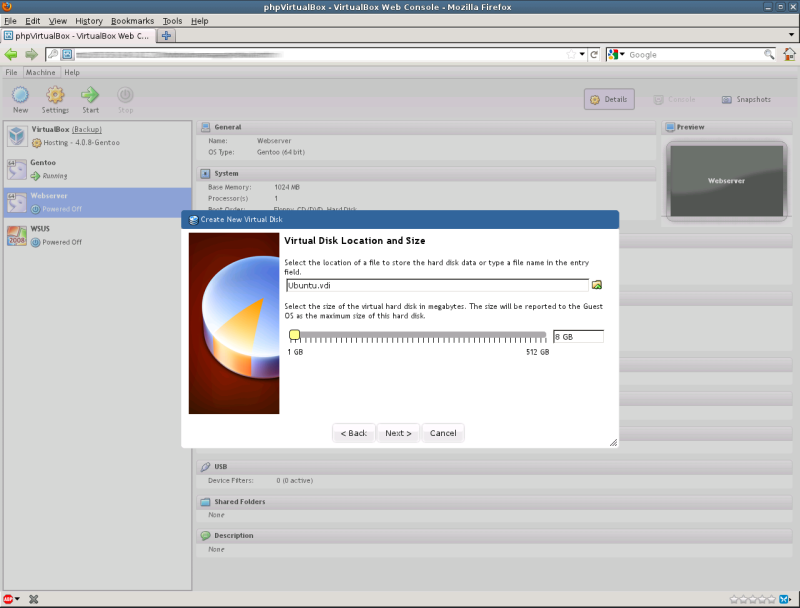Click the Stop power icon
This screenshot has height=608, width=800.
125,95
